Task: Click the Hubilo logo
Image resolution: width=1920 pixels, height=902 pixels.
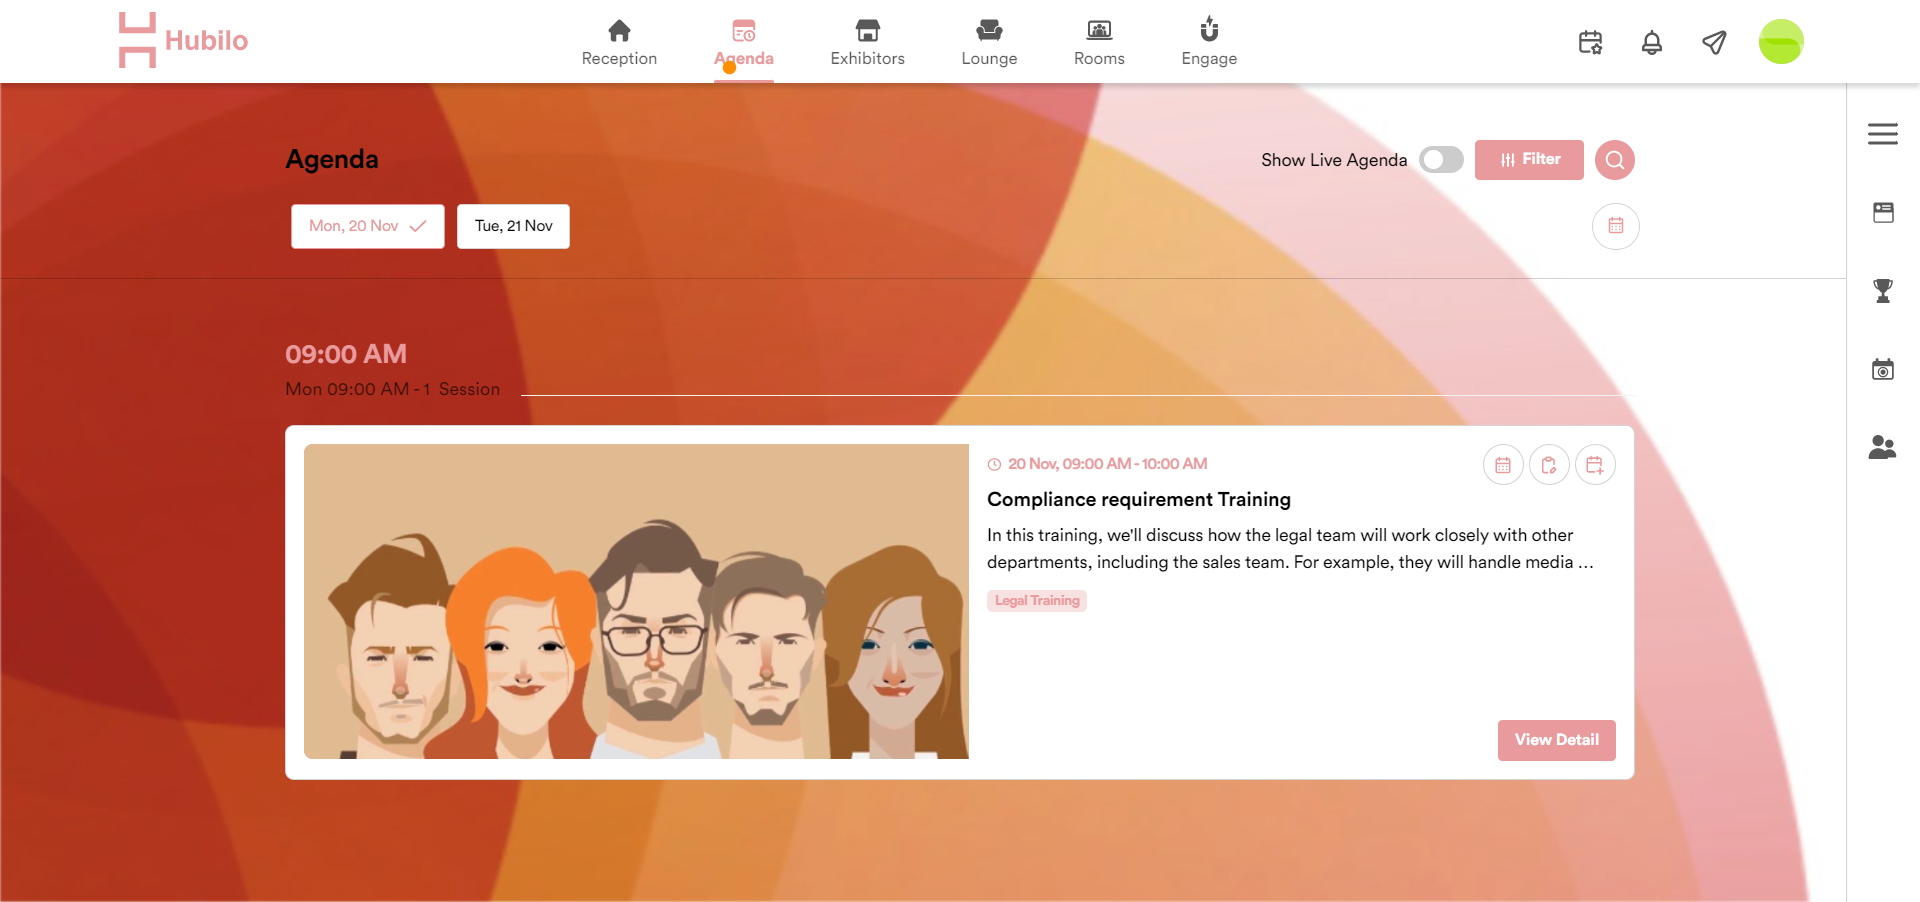Action: (x=183, y=40)
